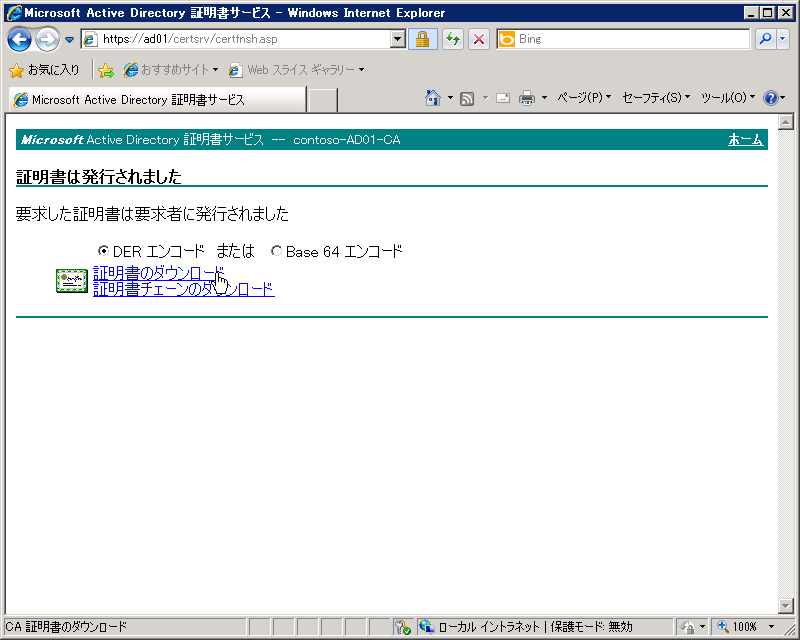Click the security lock icon

(422, 39)
